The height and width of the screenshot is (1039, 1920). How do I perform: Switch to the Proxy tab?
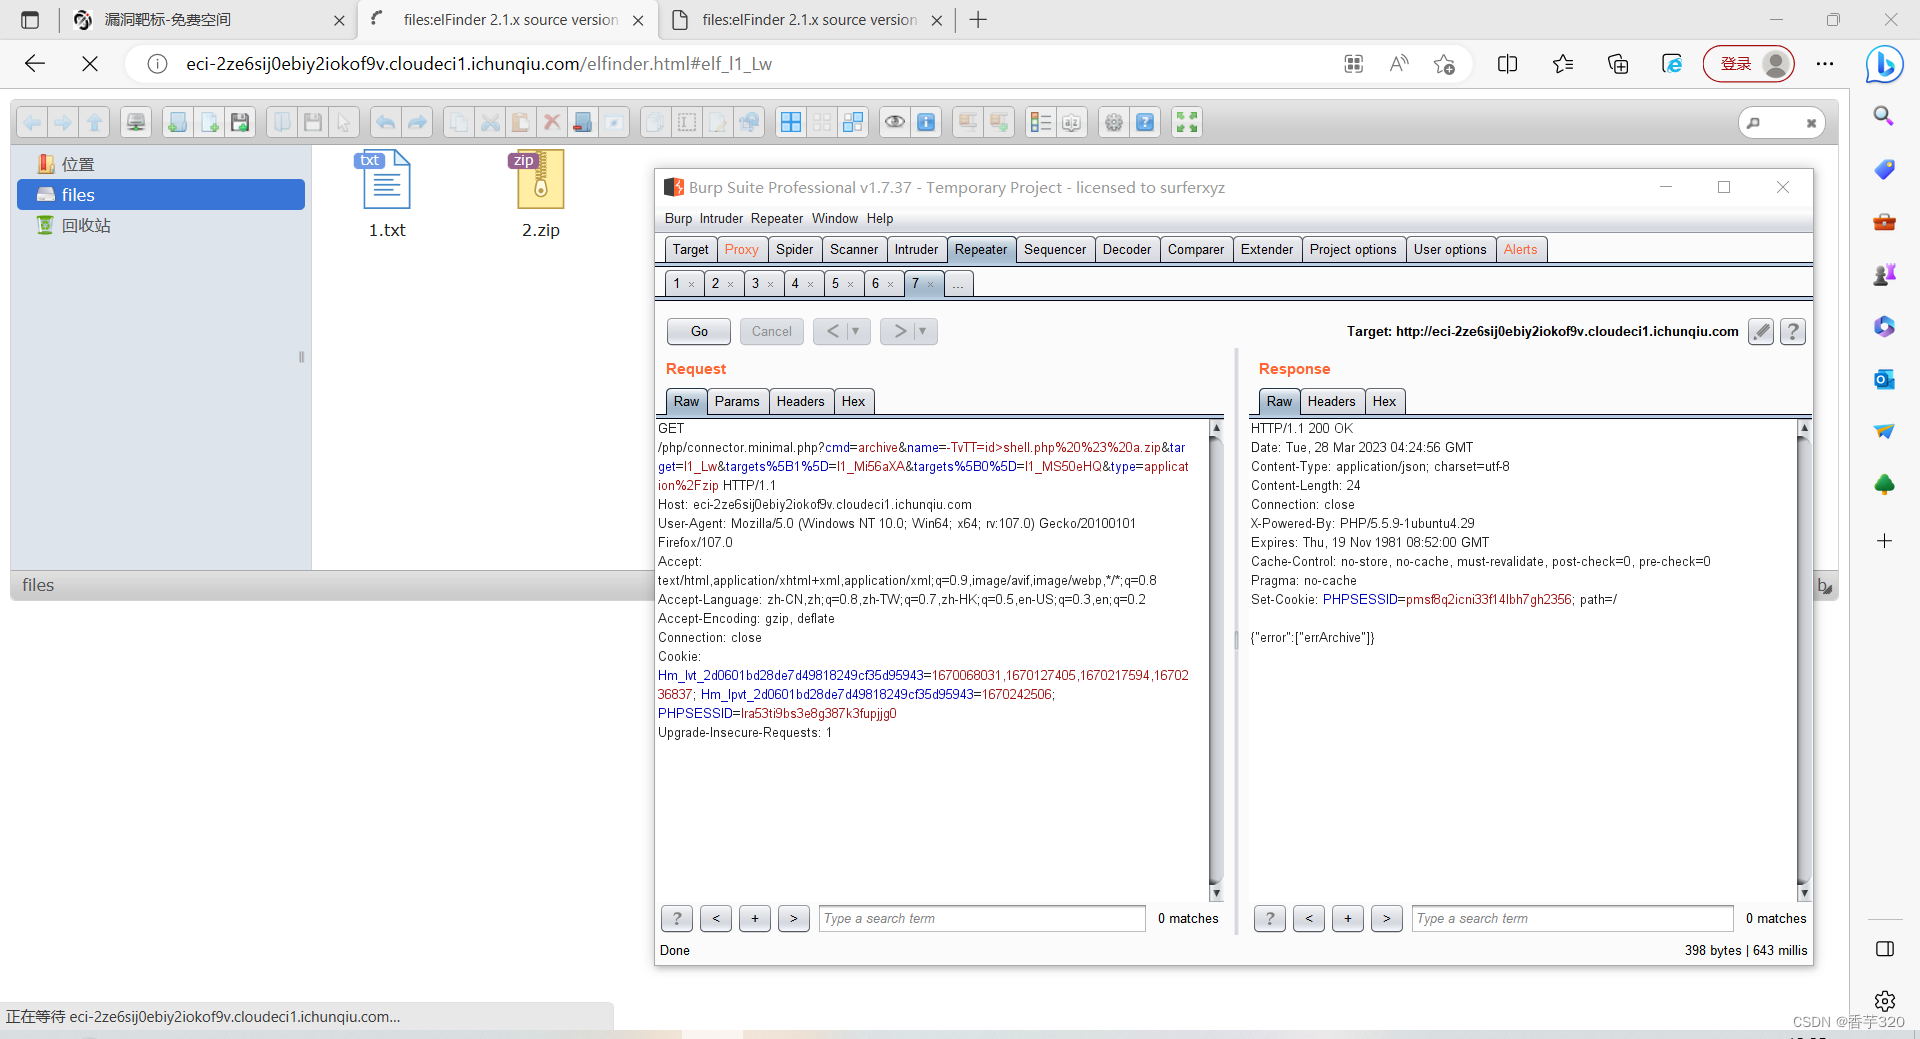click(742, 250)
